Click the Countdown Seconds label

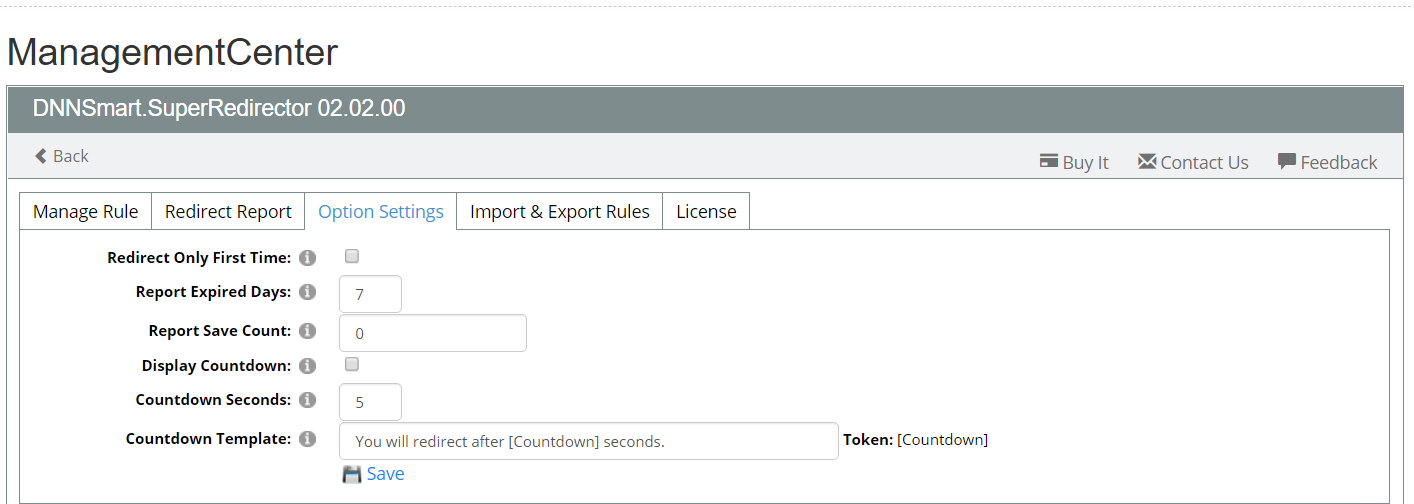click(x=214, y=400)
